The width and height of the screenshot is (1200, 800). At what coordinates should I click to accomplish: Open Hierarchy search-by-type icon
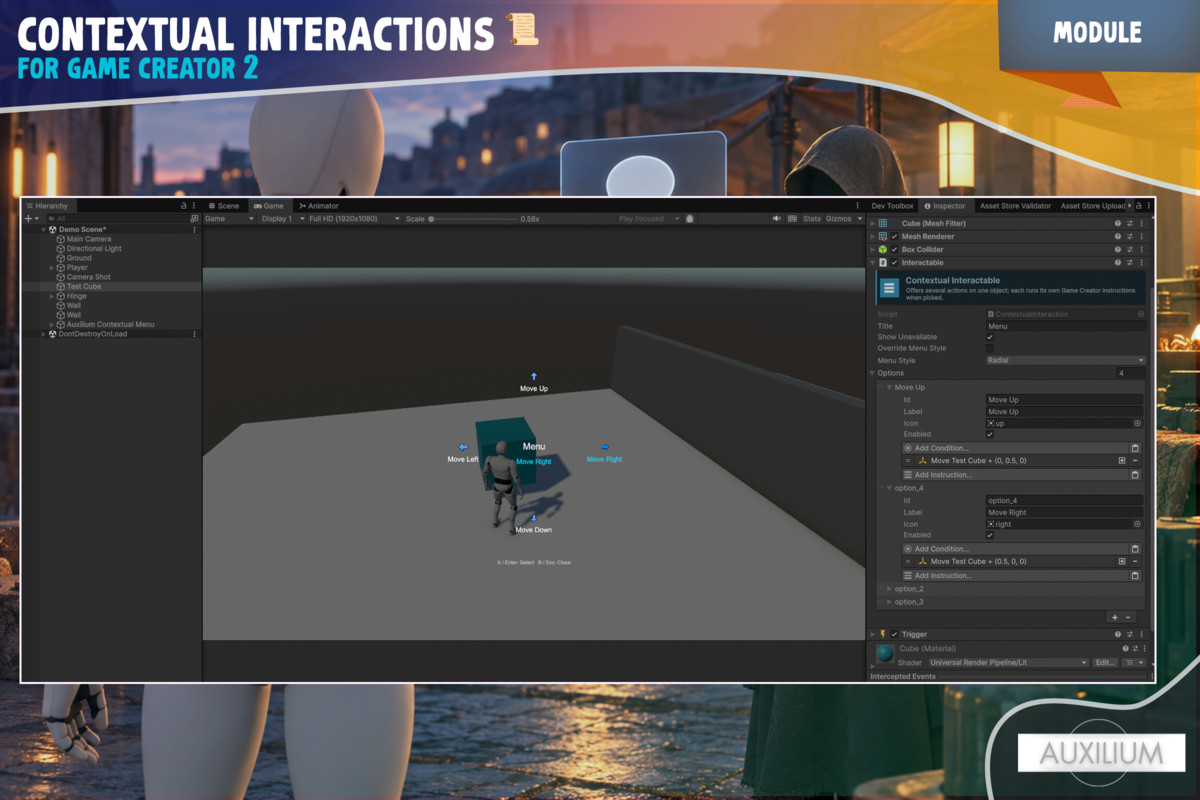194,219
